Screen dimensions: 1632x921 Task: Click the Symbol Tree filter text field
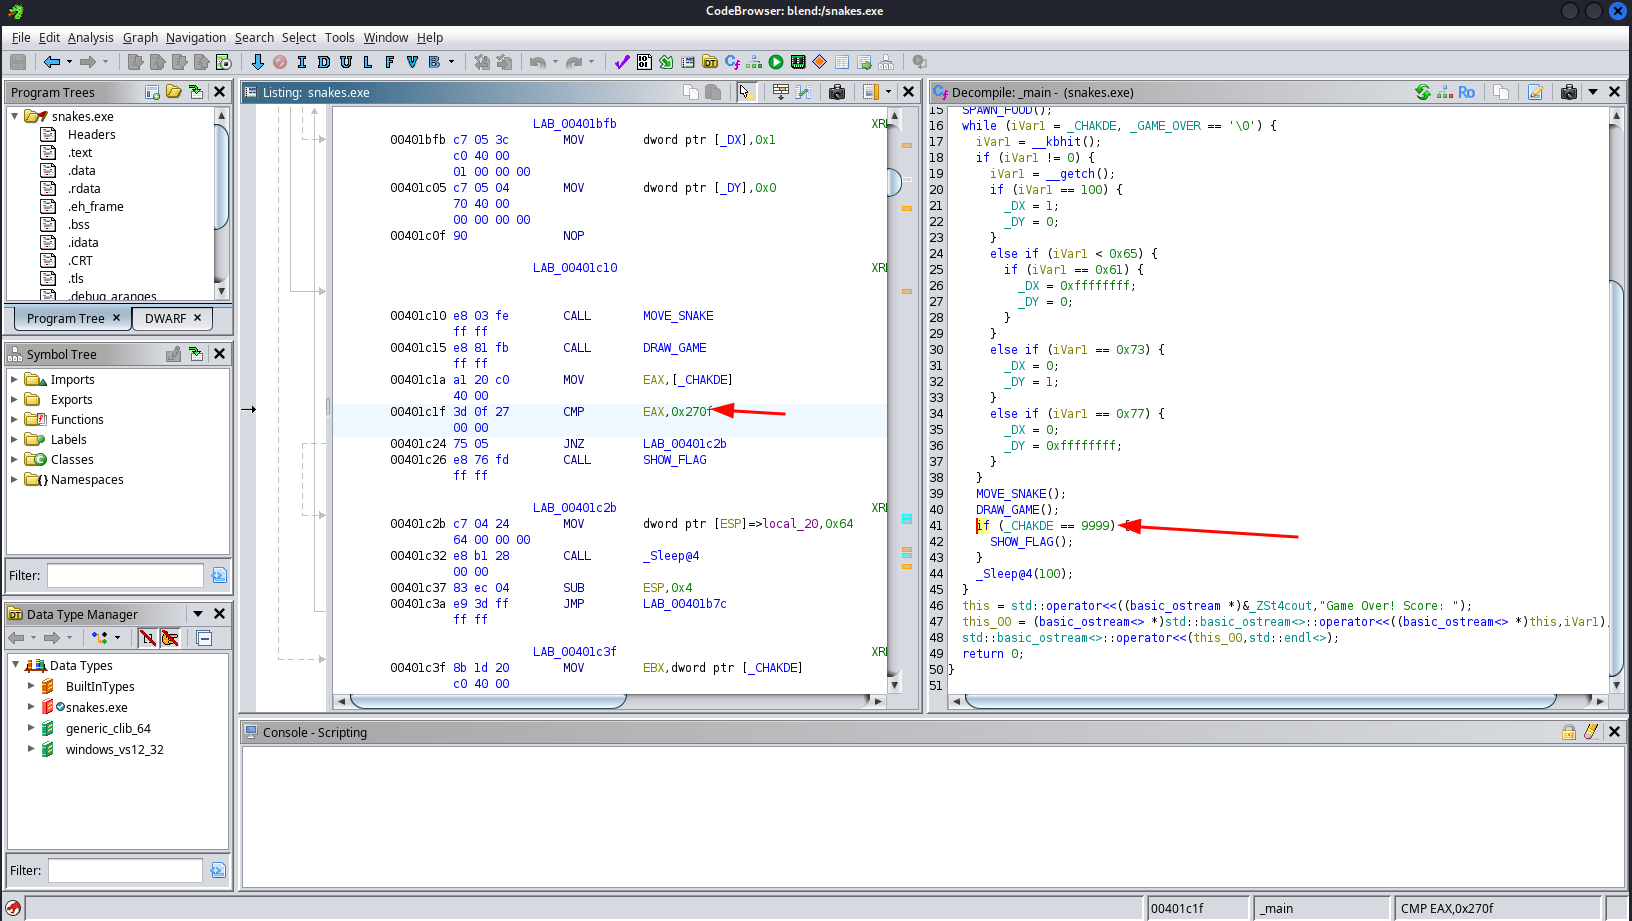125,576
